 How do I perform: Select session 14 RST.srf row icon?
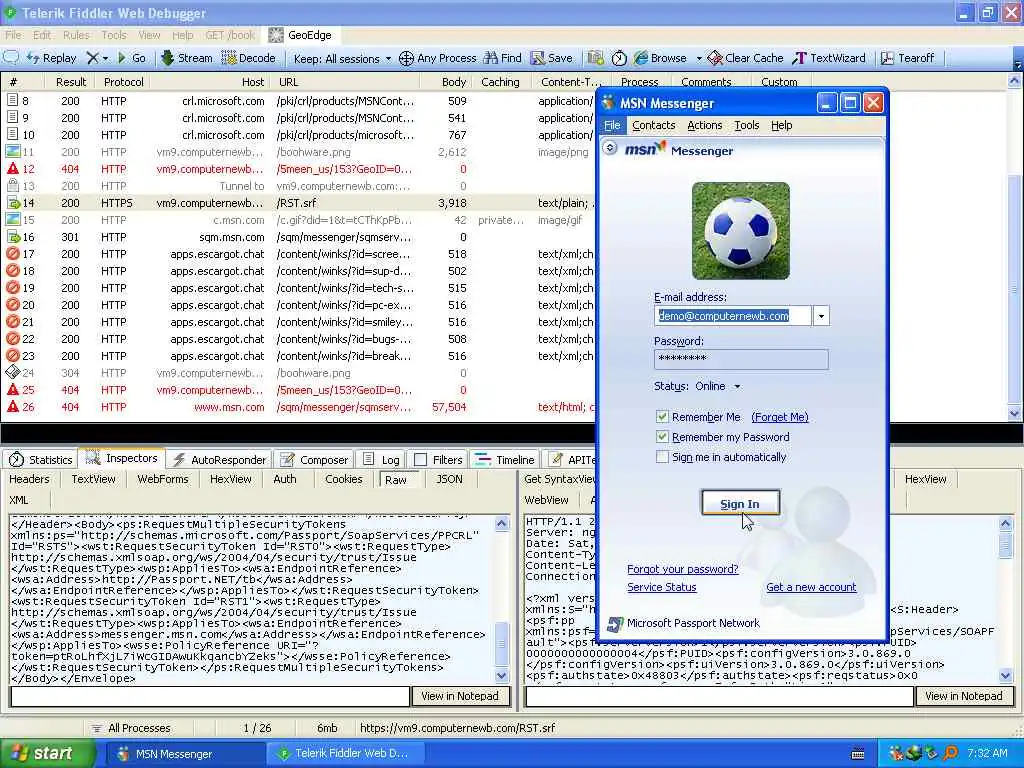(x=12, y=202)
